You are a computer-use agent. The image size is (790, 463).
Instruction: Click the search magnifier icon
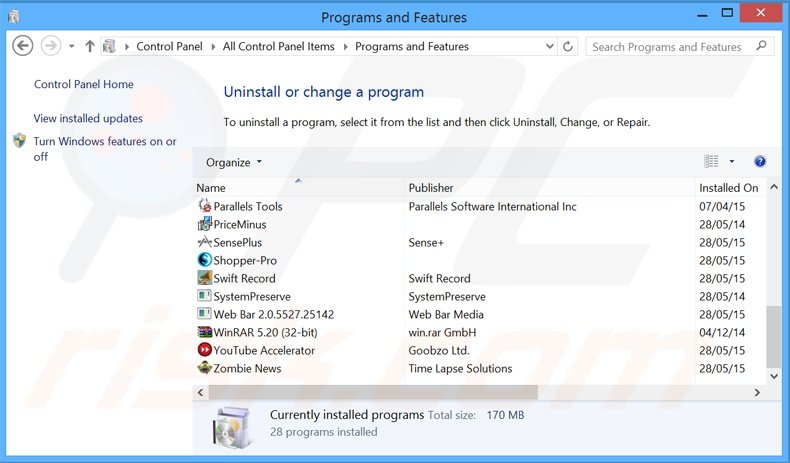[x=761, y=46]
